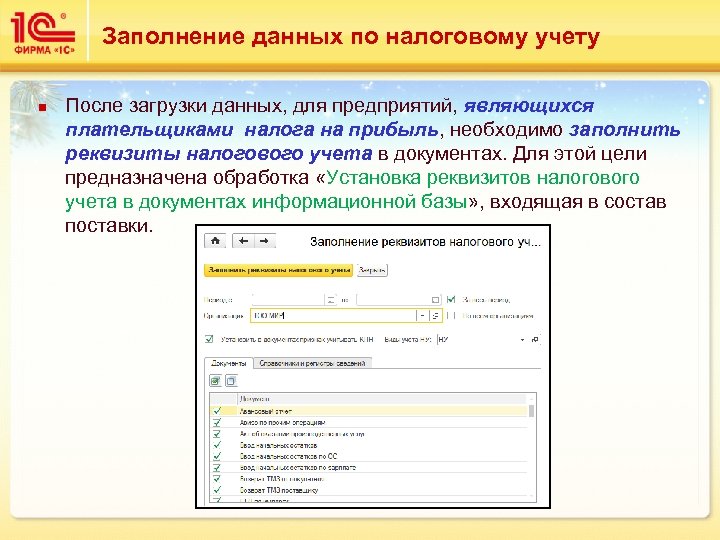The width and height of the screenshot is (720, 540).
Task: Click the Закрыть button
Action: click(372, 270)
